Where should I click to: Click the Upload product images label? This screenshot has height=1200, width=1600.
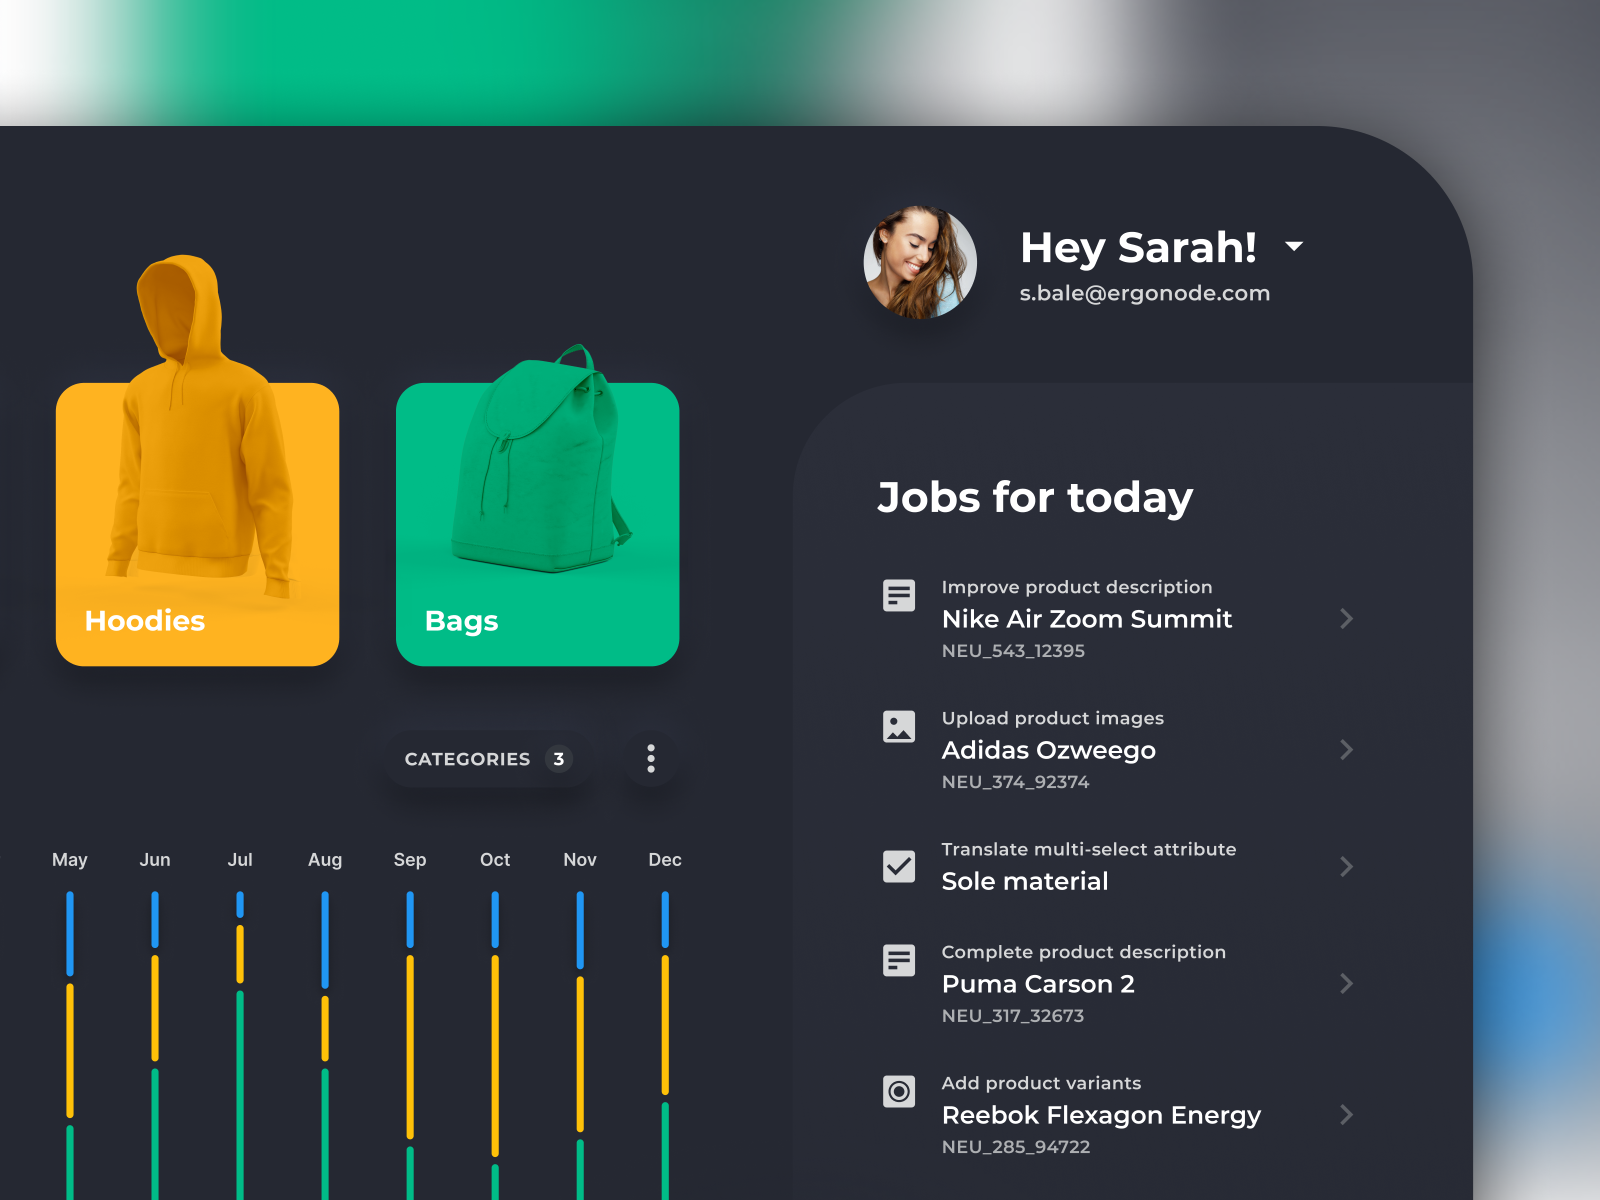[x=1053, y=718]
